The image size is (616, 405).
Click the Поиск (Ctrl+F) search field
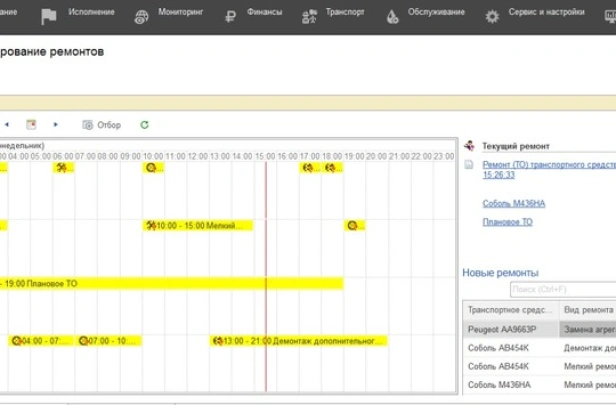pyautogui.click(x=563, y=290)
